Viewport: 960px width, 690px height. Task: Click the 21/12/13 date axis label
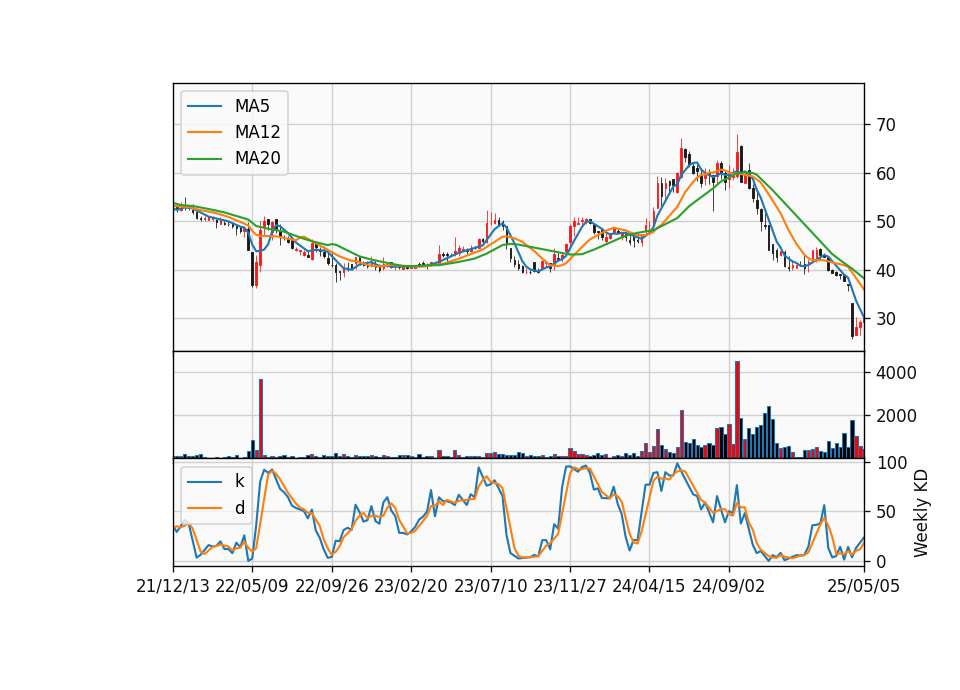[173, 587]
